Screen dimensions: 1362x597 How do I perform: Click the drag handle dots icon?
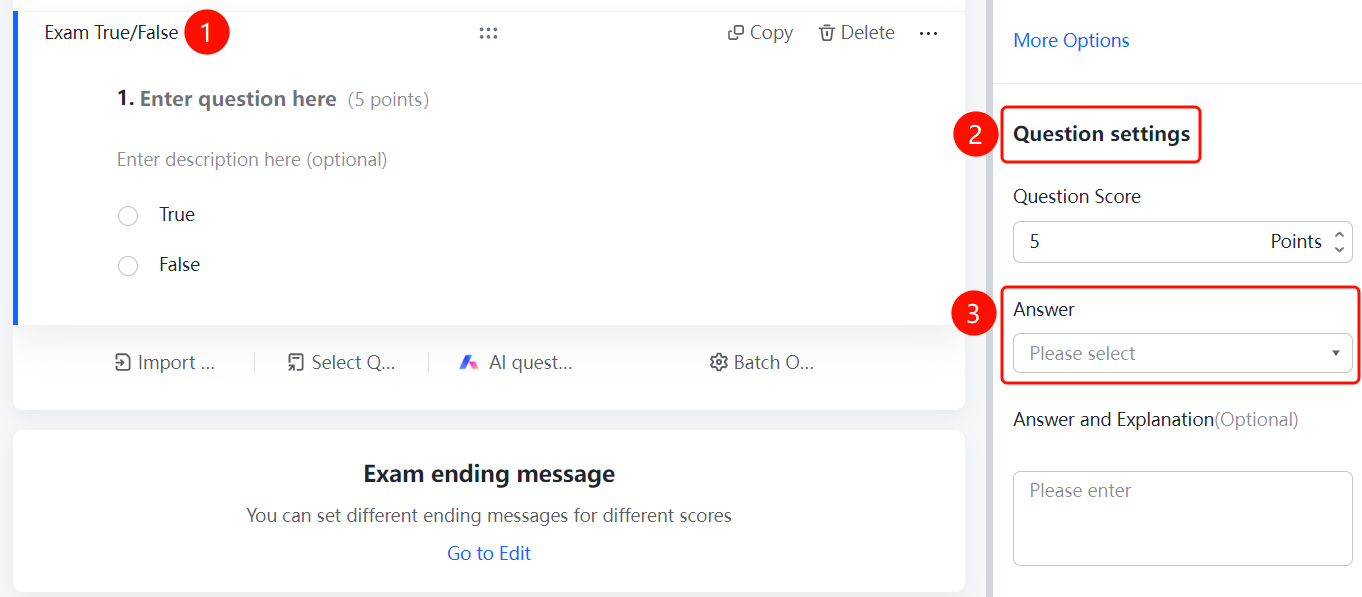click(x=488, y=33)
